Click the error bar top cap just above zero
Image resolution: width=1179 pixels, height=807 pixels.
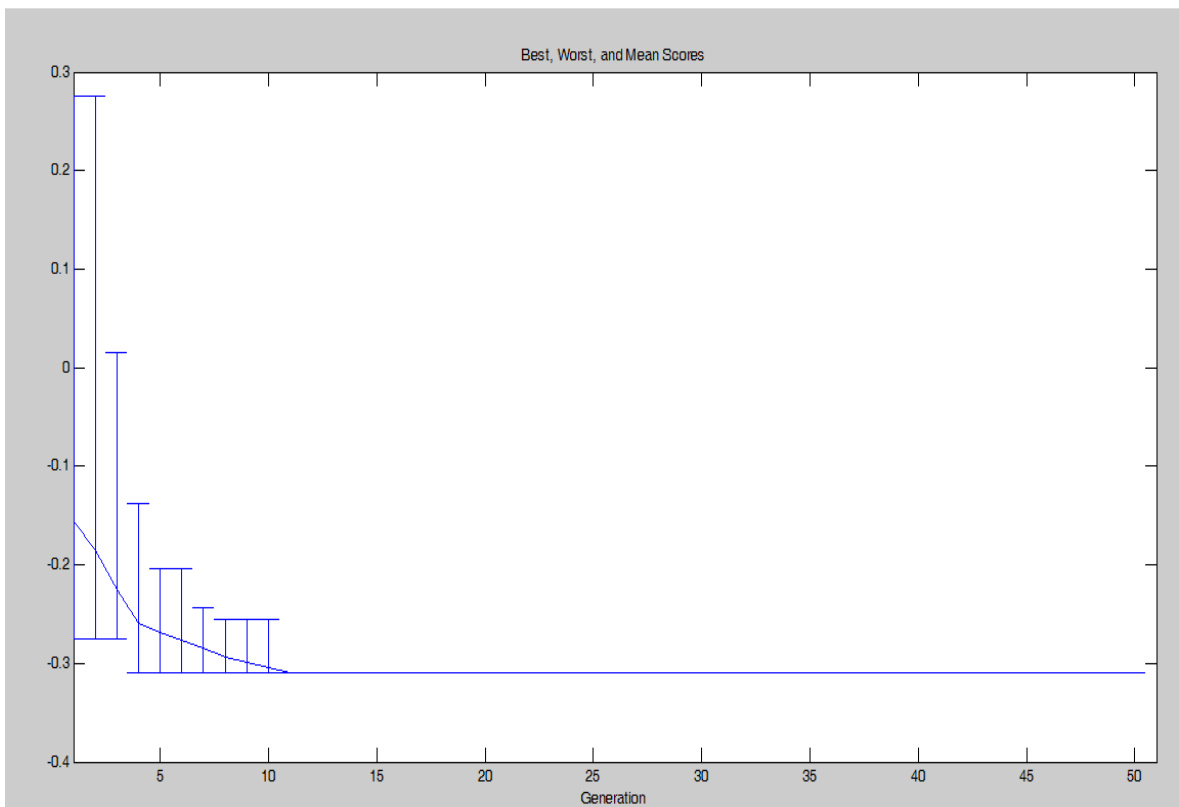pyautogui.click(x=116, y=352)
